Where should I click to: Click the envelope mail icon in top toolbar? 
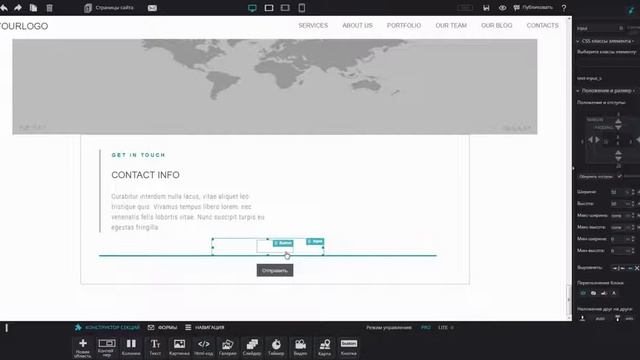(152, 8)
